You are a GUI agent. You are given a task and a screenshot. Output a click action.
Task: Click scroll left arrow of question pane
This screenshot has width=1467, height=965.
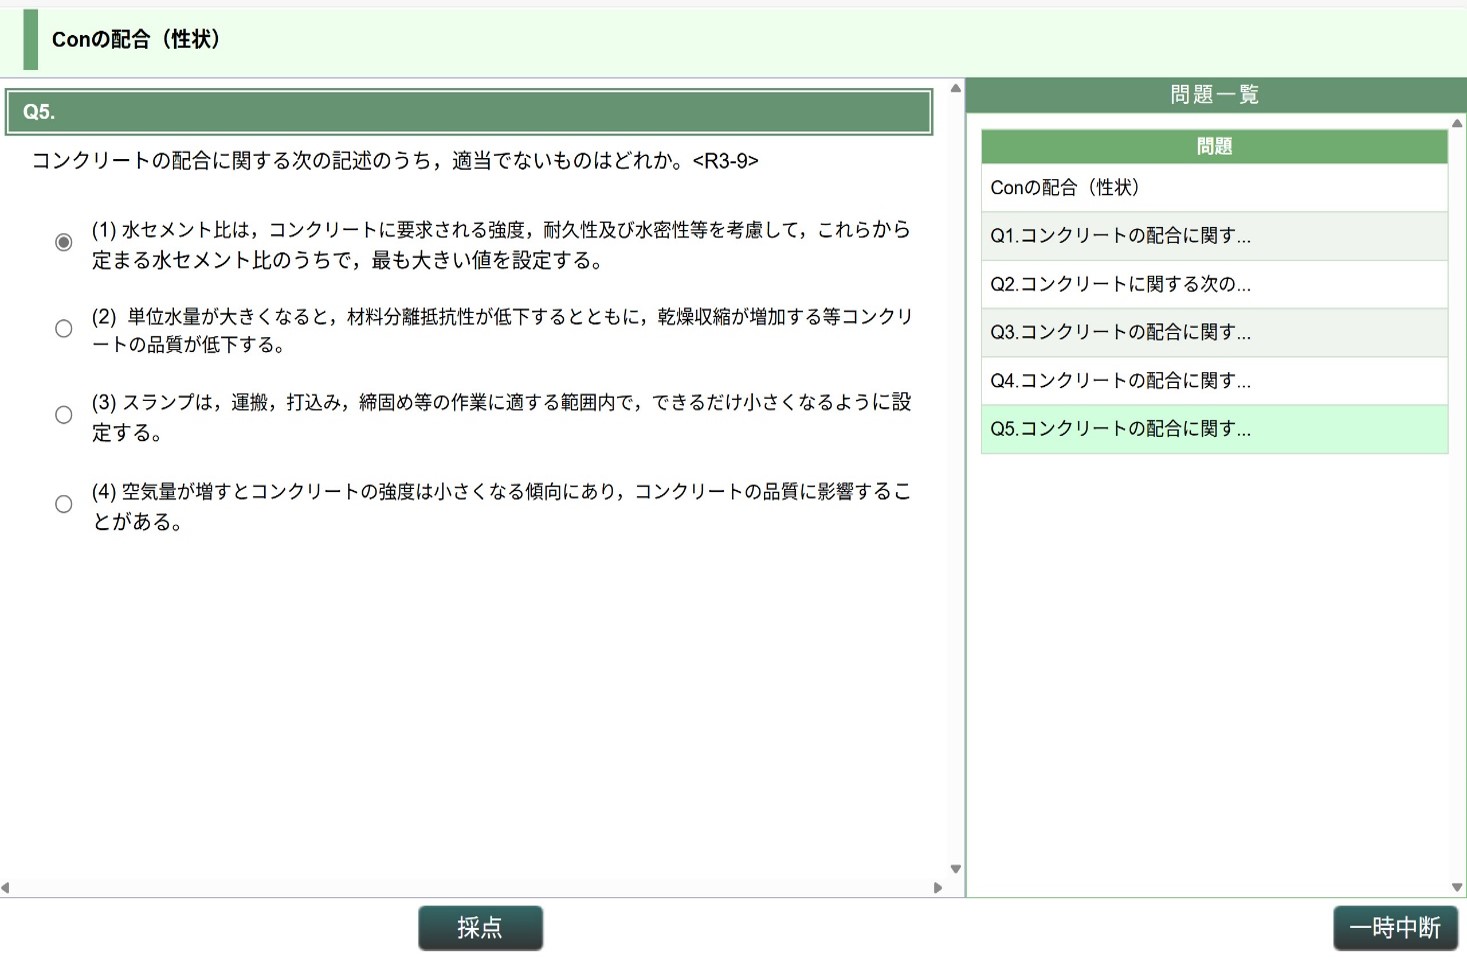[x=6, y=887]
